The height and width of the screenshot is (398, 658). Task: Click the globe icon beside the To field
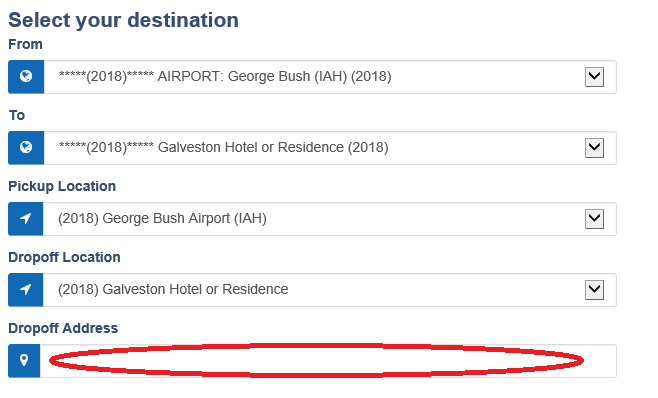(x=26, y=147)
